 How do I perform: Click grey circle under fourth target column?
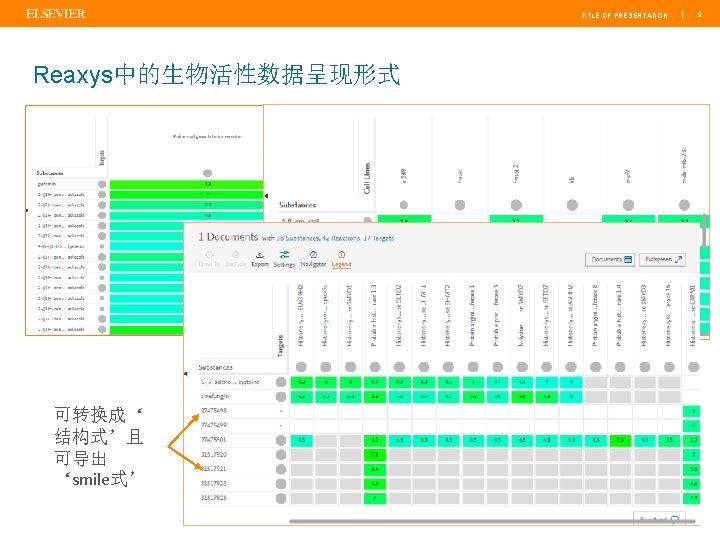(375, 366)
